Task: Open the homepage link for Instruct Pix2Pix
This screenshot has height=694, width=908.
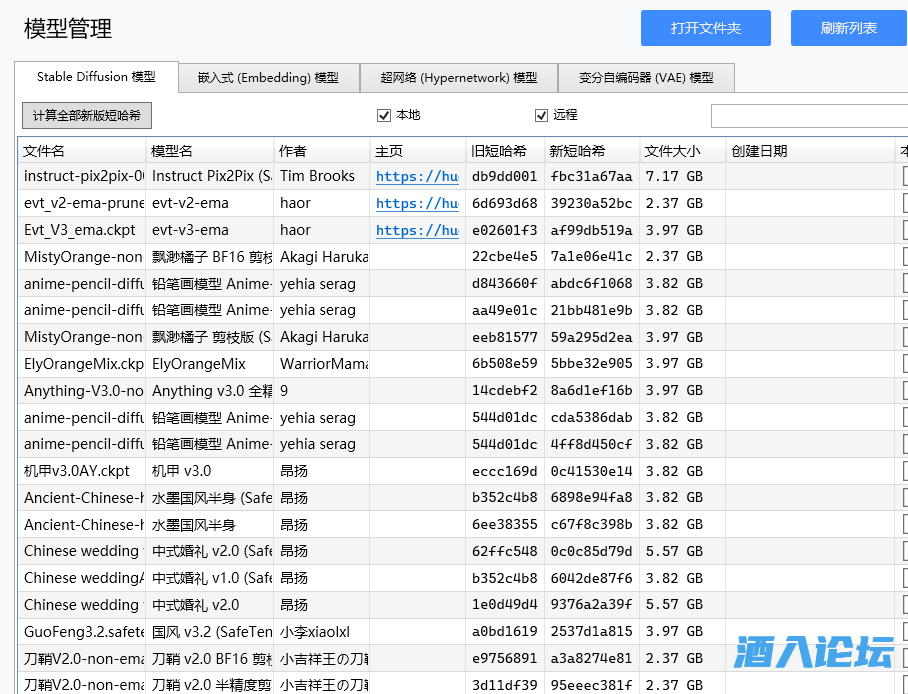Action: coord(417,177)
